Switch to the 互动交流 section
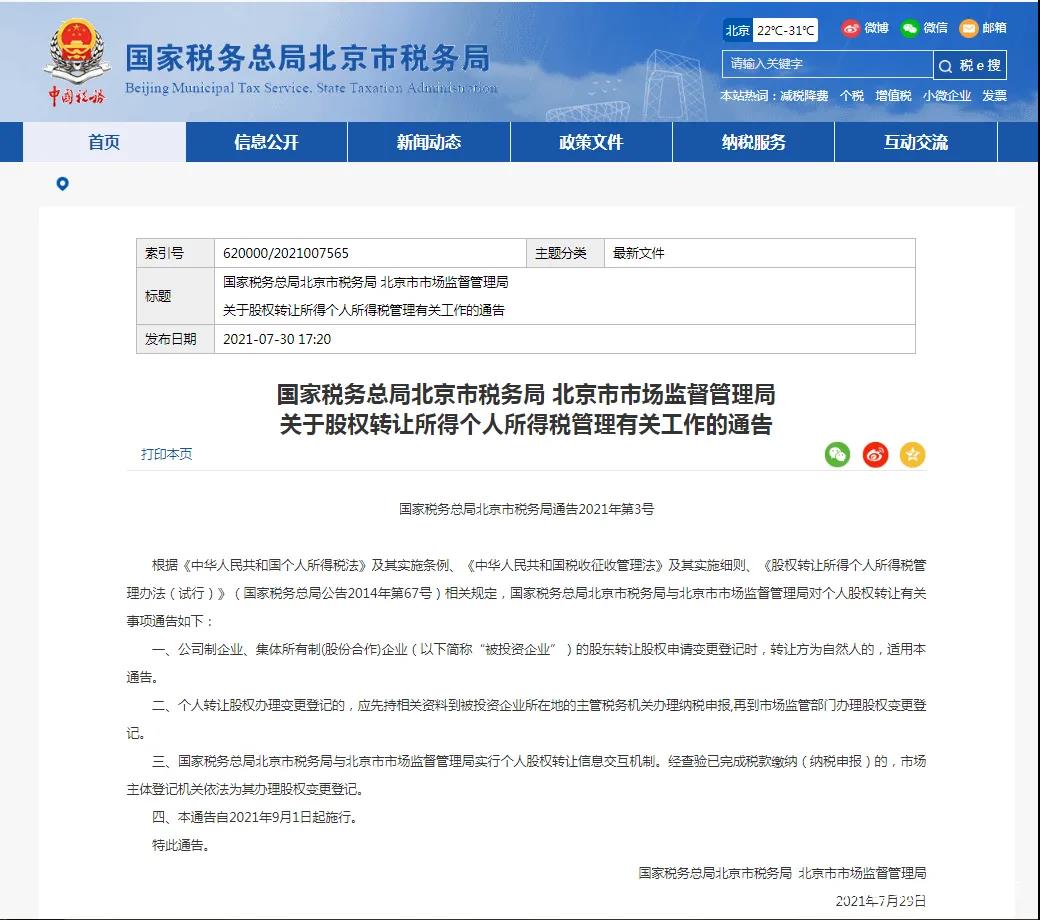 pyautogui.click(x=915, y=142)
